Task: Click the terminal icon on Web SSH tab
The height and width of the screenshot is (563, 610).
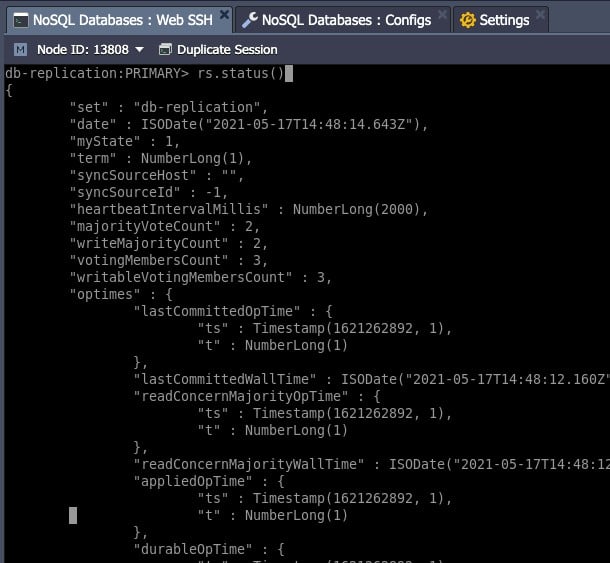Action: click(21, 20)
